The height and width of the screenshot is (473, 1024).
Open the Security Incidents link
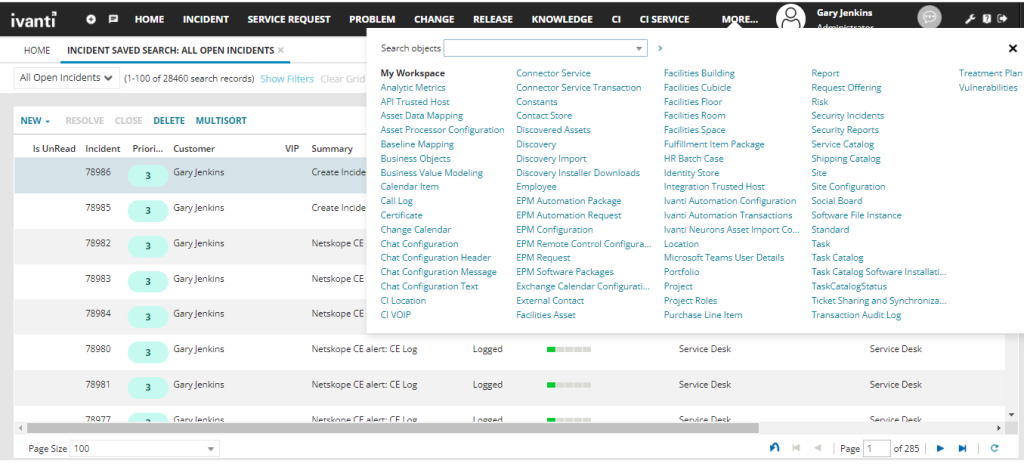click(x=848, y=116)
